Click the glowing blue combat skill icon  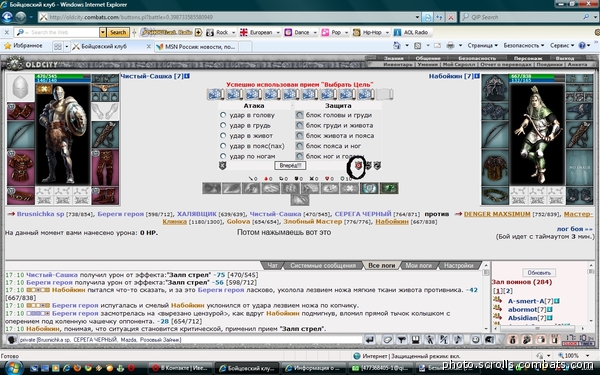click(x=369, y=188)
